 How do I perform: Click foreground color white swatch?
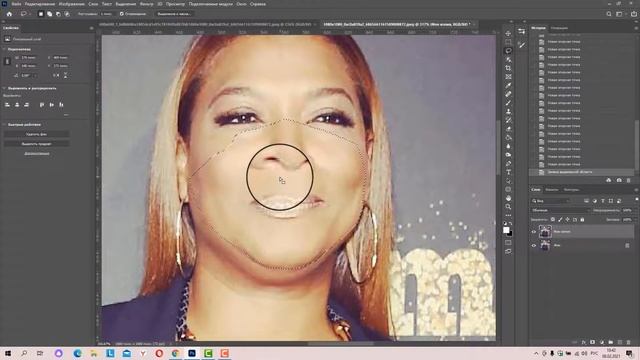(506, 230)
